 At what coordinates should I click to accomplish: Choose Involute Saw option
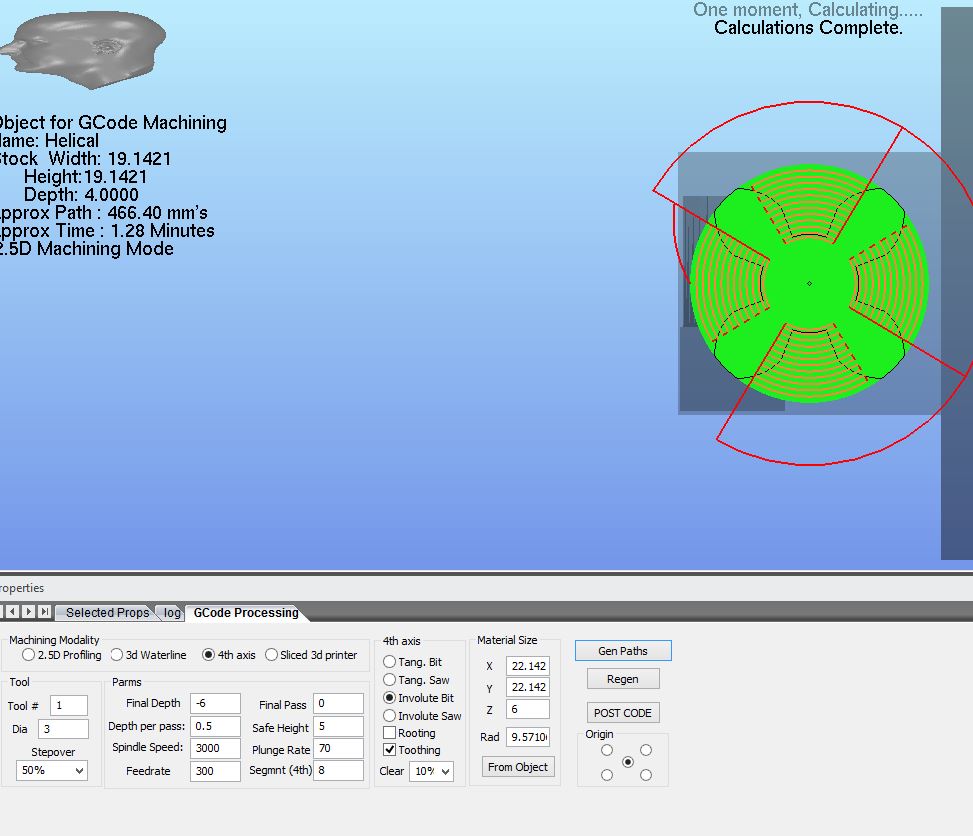(x=390, y=716)
